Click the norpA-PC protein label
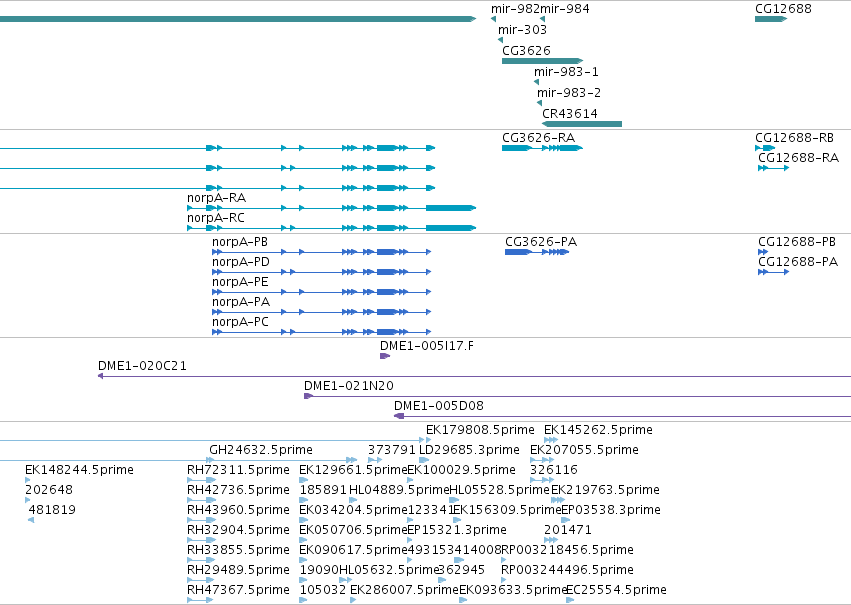Screen dimensions: 851x605 click(x=240, y=322)
